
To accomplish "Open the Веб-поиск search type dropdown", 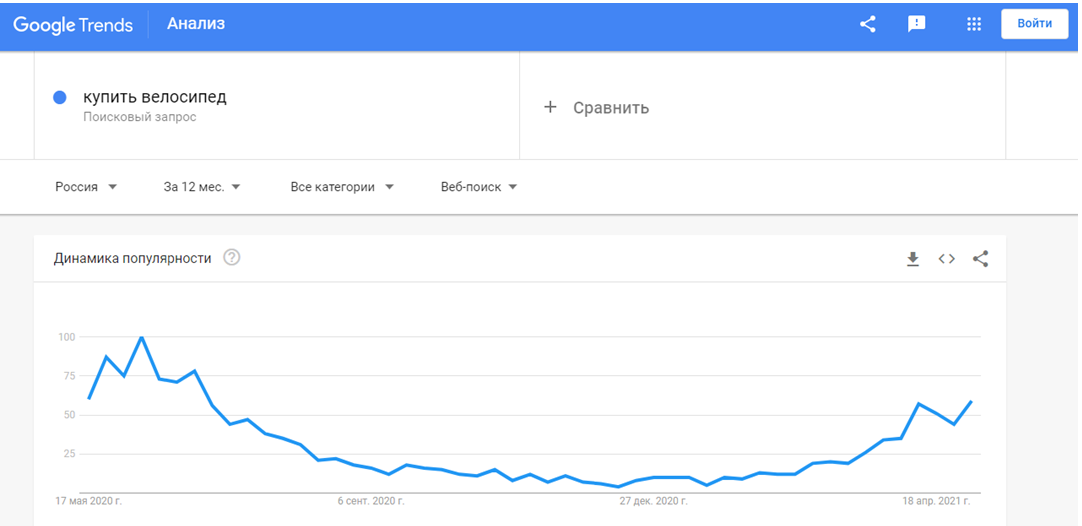I will 479,187.
